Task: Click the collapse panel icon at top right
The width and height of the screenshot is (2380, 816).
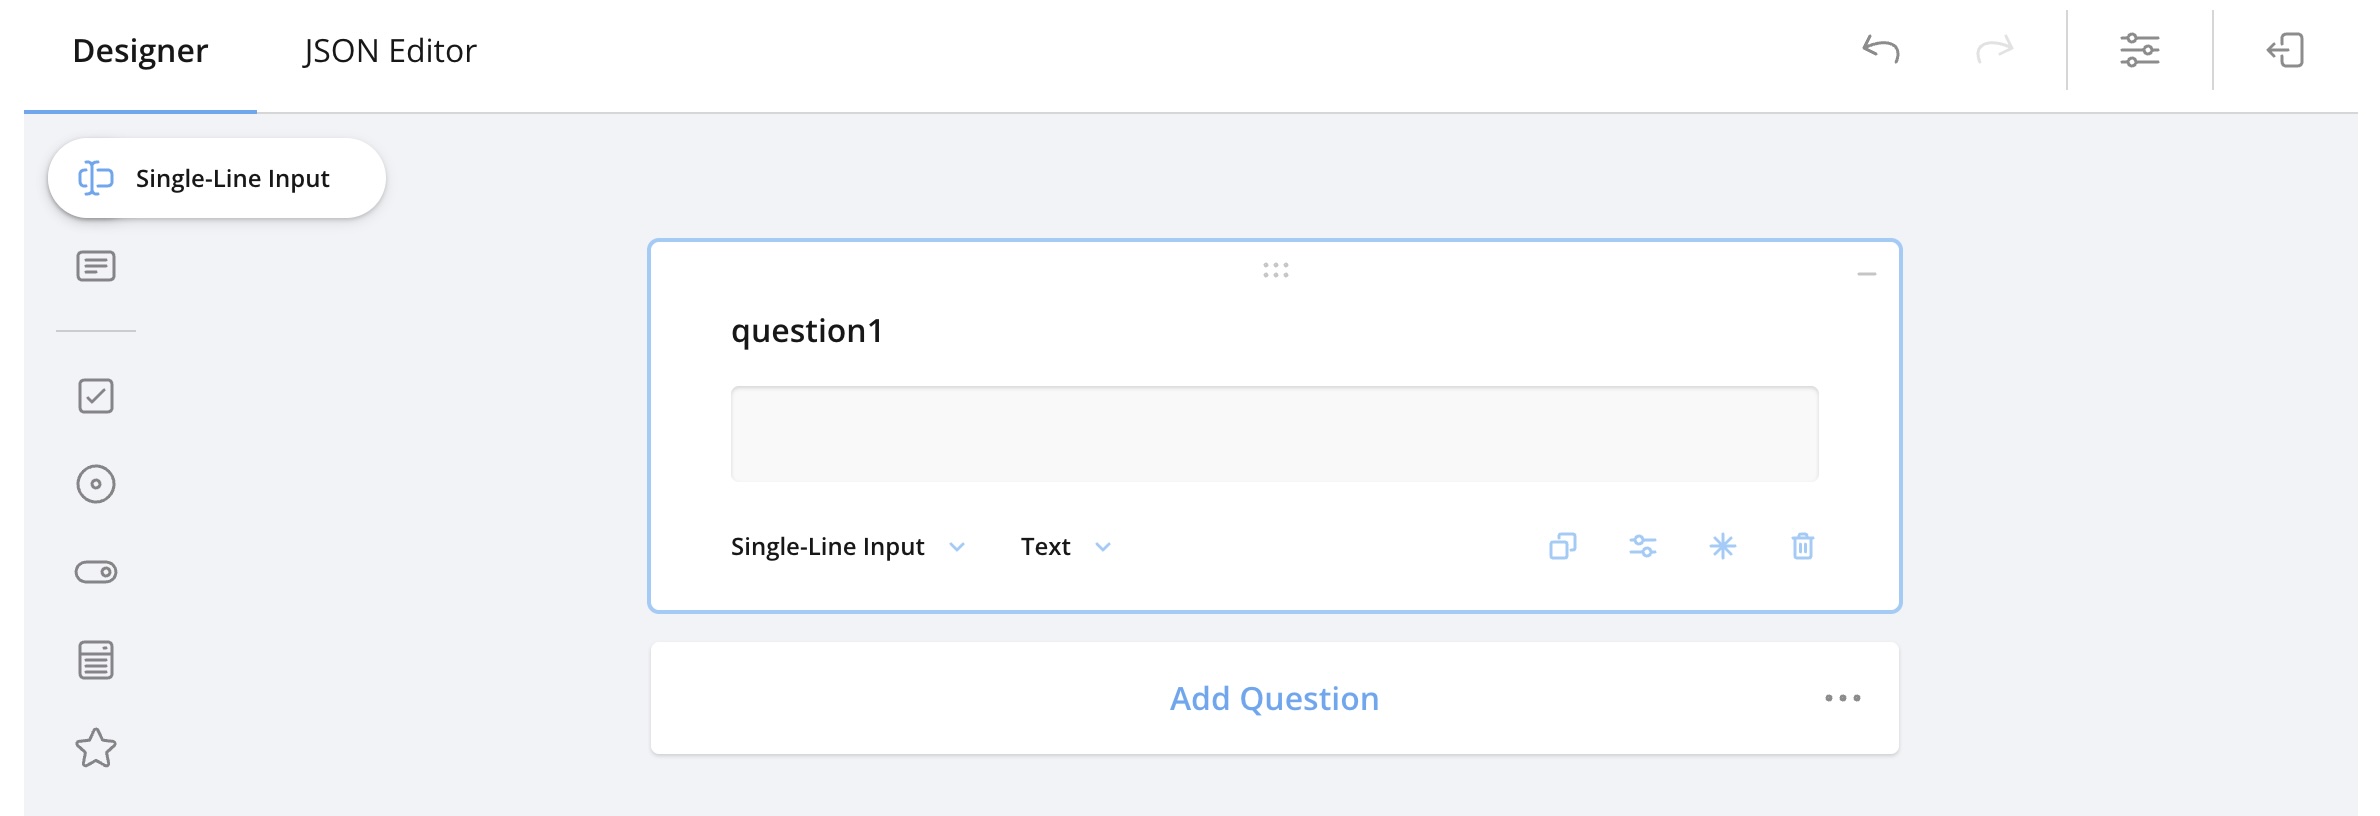Action: point(2285,49)
